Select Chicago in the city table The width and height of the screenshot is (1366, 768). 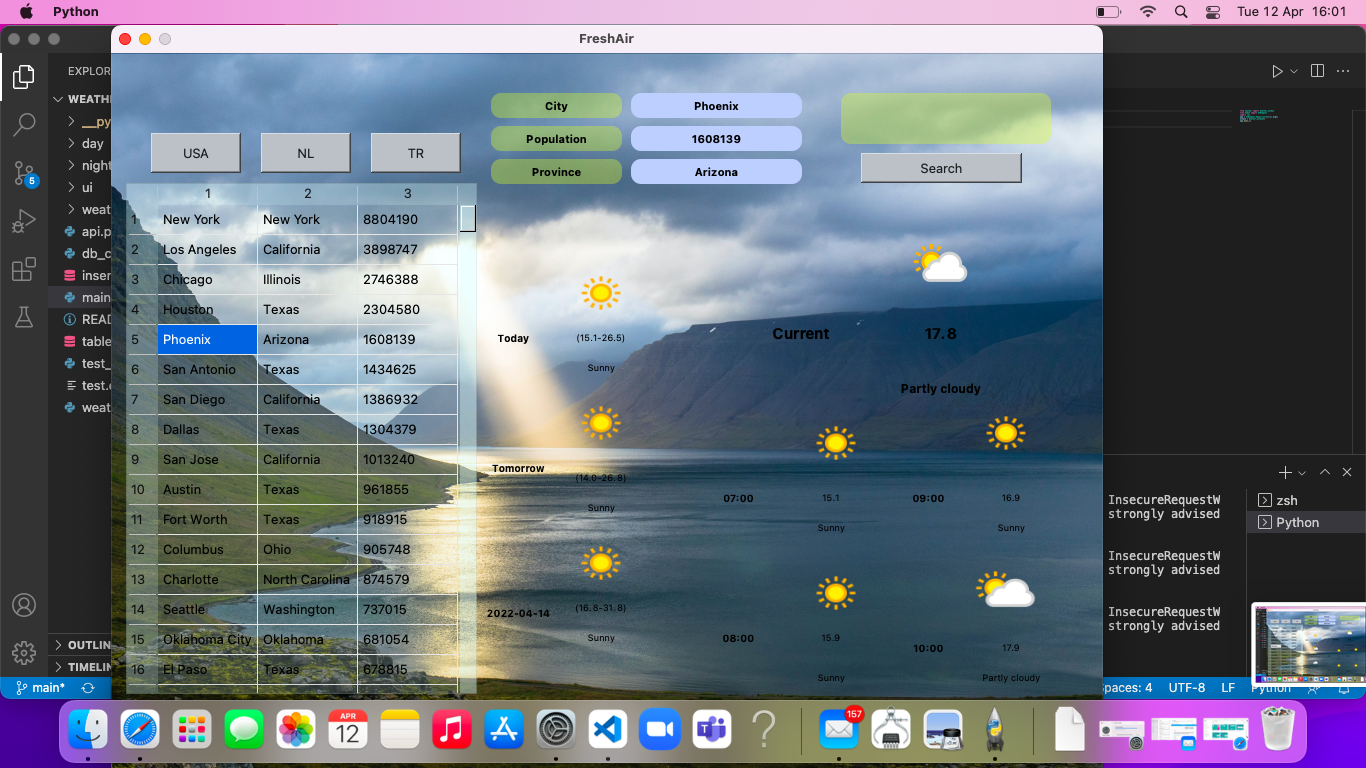click(x=207, y=279)
